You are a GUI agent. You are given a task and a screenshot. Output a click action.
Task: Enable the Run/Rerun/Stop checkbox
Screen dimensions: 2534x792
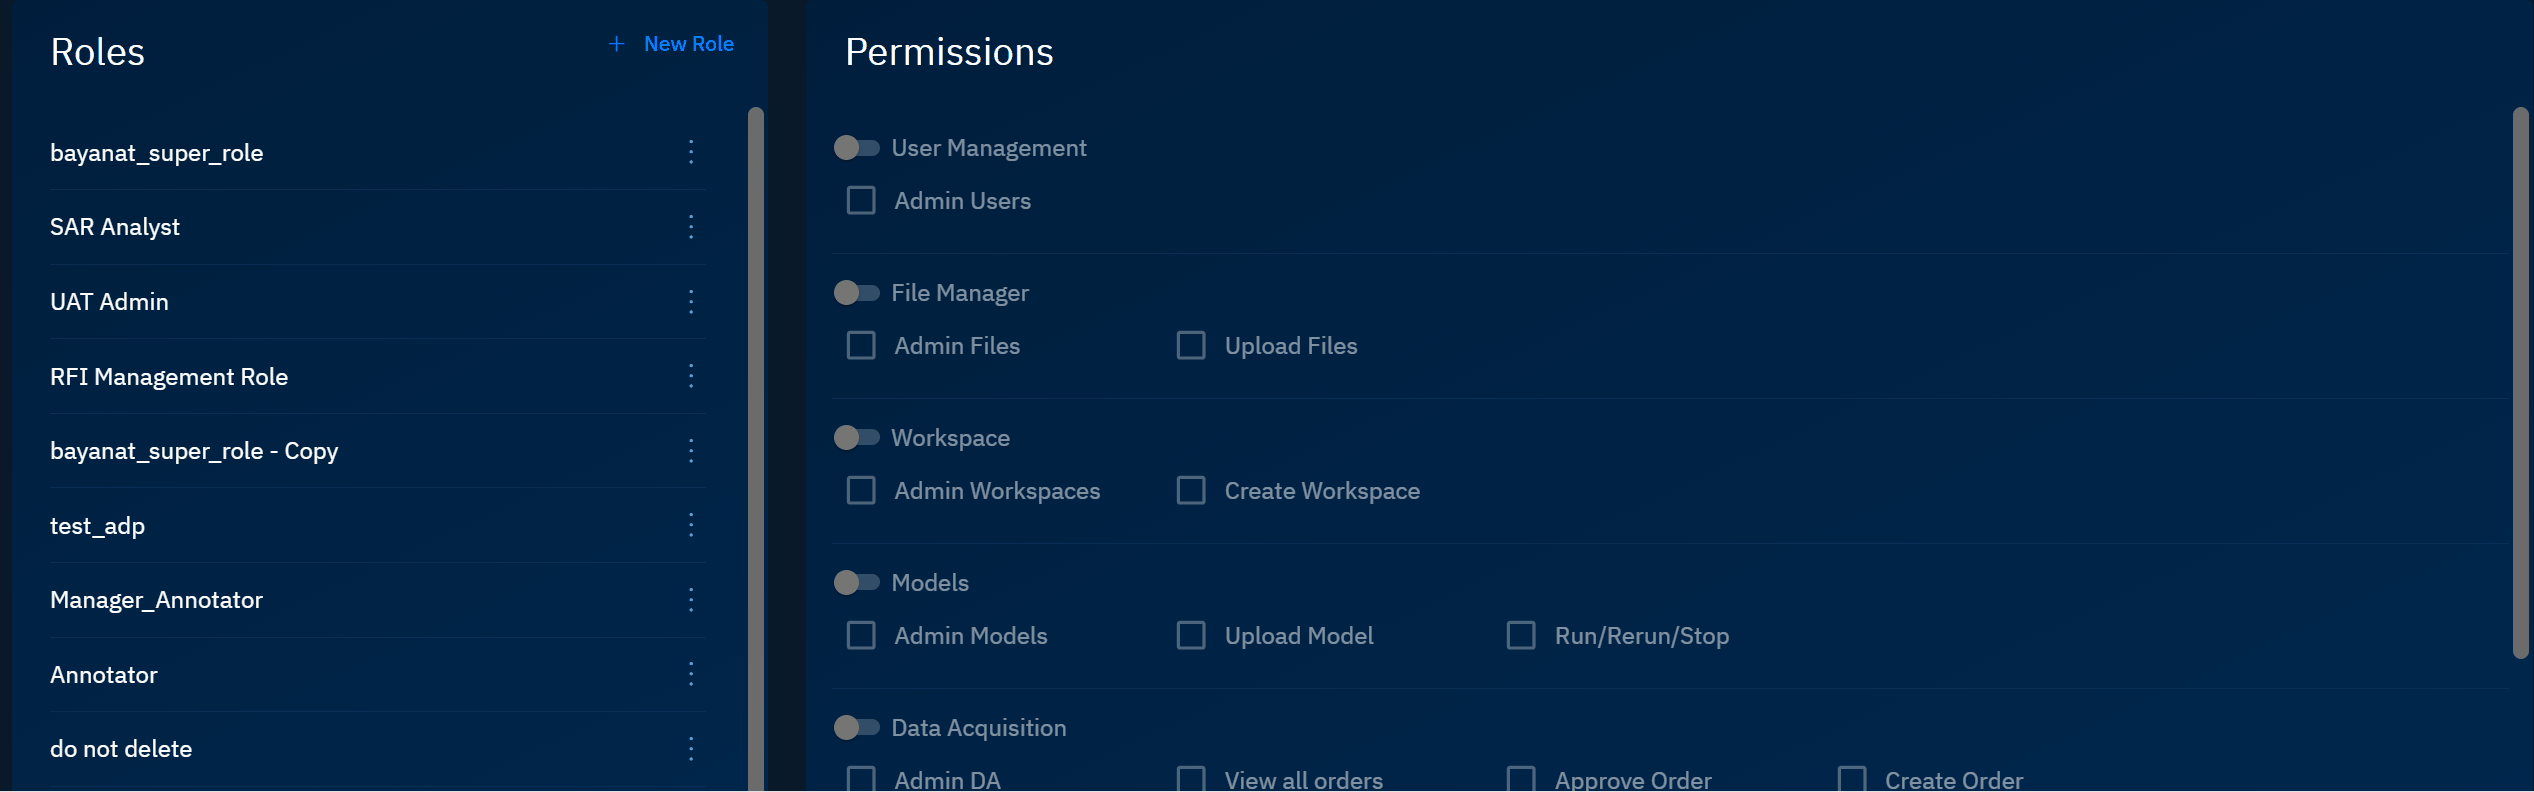point(1521,636)
